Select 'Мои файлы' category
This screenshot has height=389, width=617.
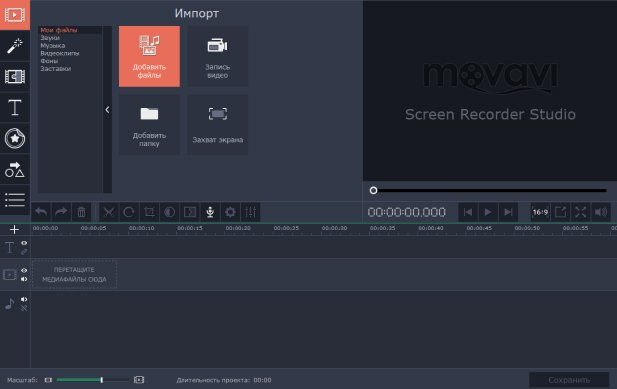(59, 30)
